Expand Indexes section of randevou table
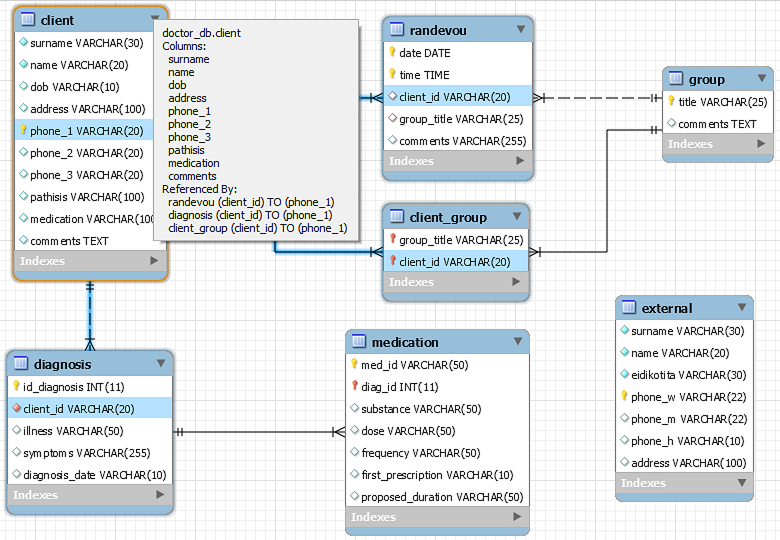This screenshot has height=540, width=780. click(520, 161)
